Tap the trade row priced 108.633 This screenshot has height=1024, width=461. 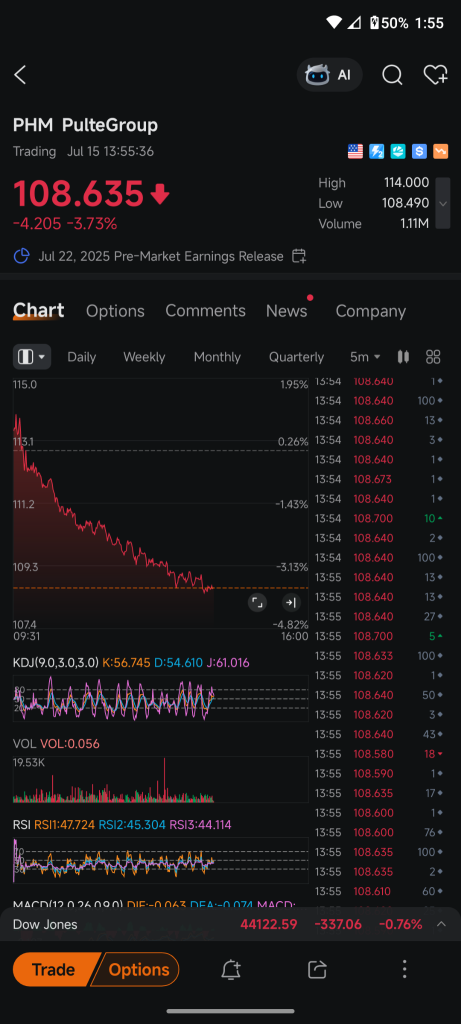coord(379,655)
